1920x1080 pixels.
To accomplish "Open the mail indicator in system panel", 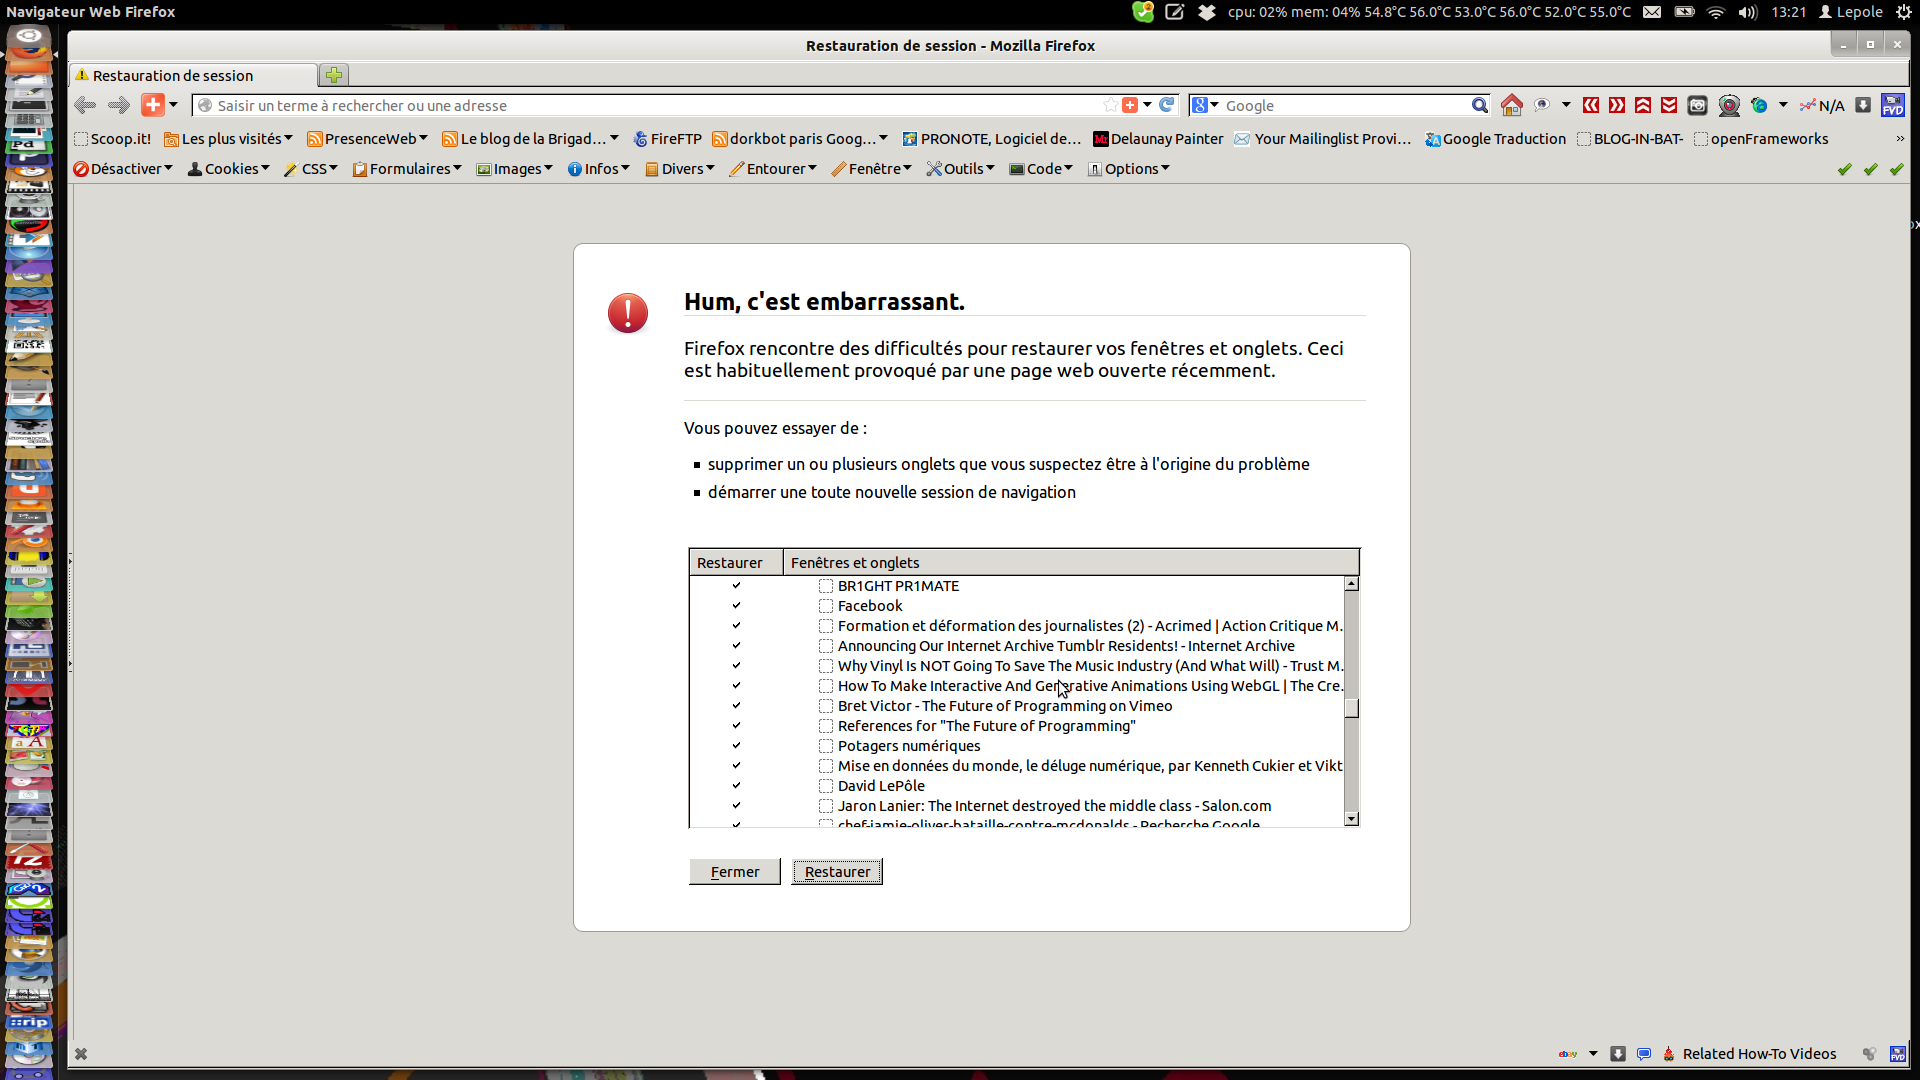I will point(1652,12).
